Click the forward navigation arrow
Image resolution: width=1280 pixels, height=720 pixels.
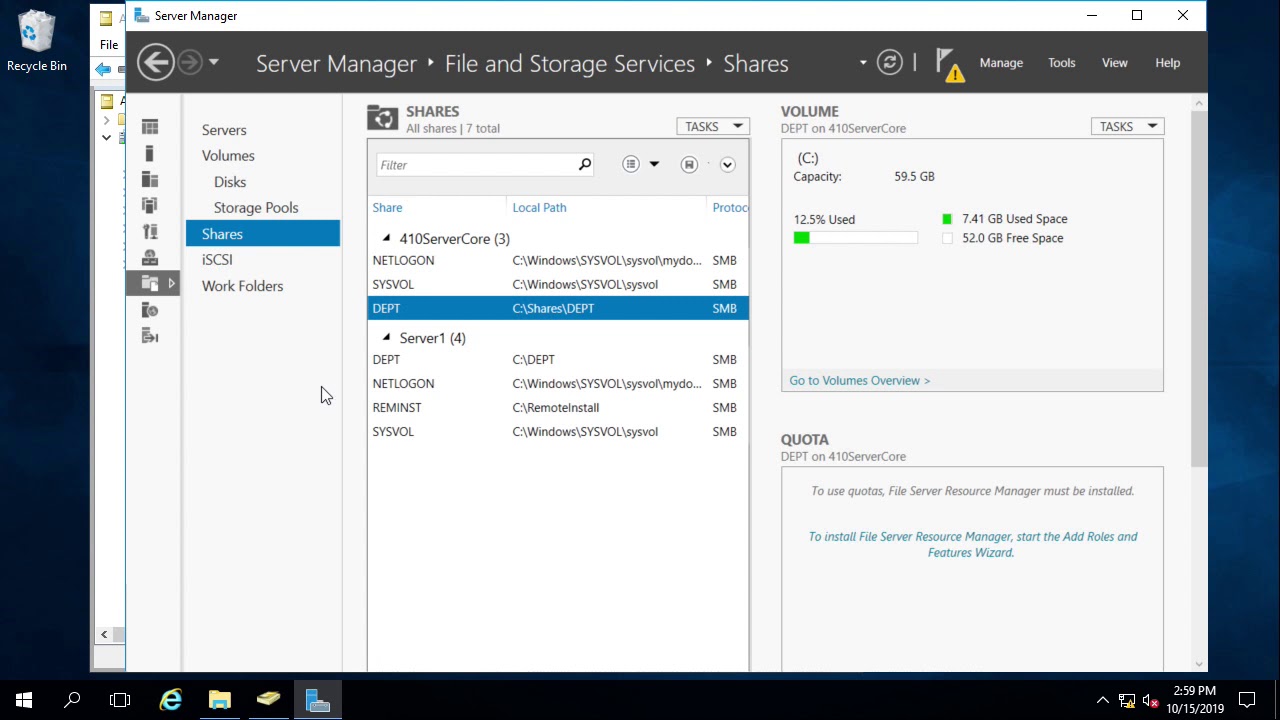(x=189, y=63)
